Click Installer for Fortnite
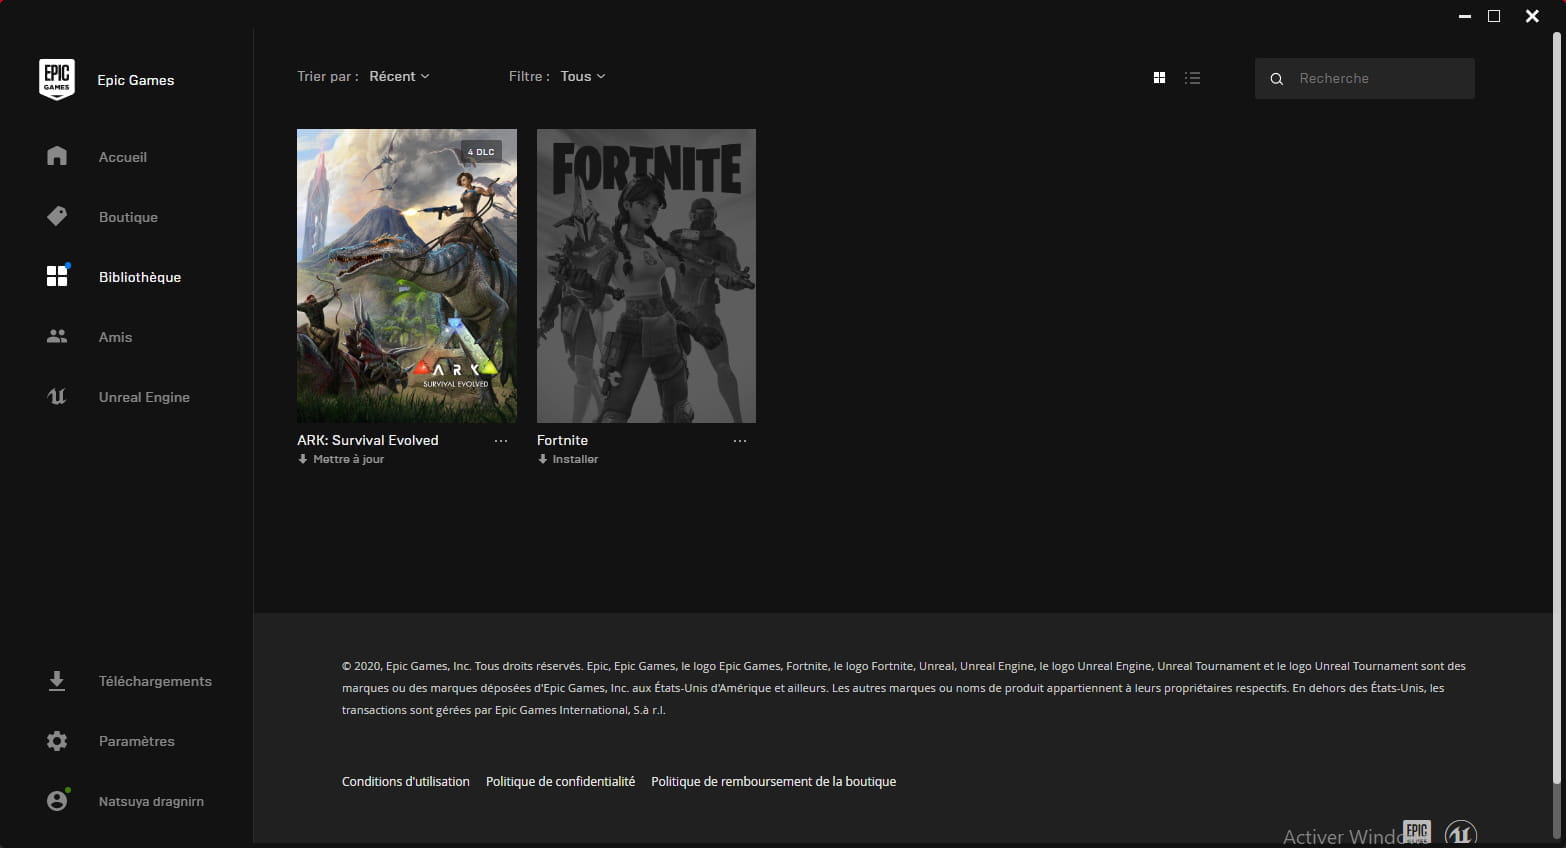The image size is (1566, 848). point(568,459)
